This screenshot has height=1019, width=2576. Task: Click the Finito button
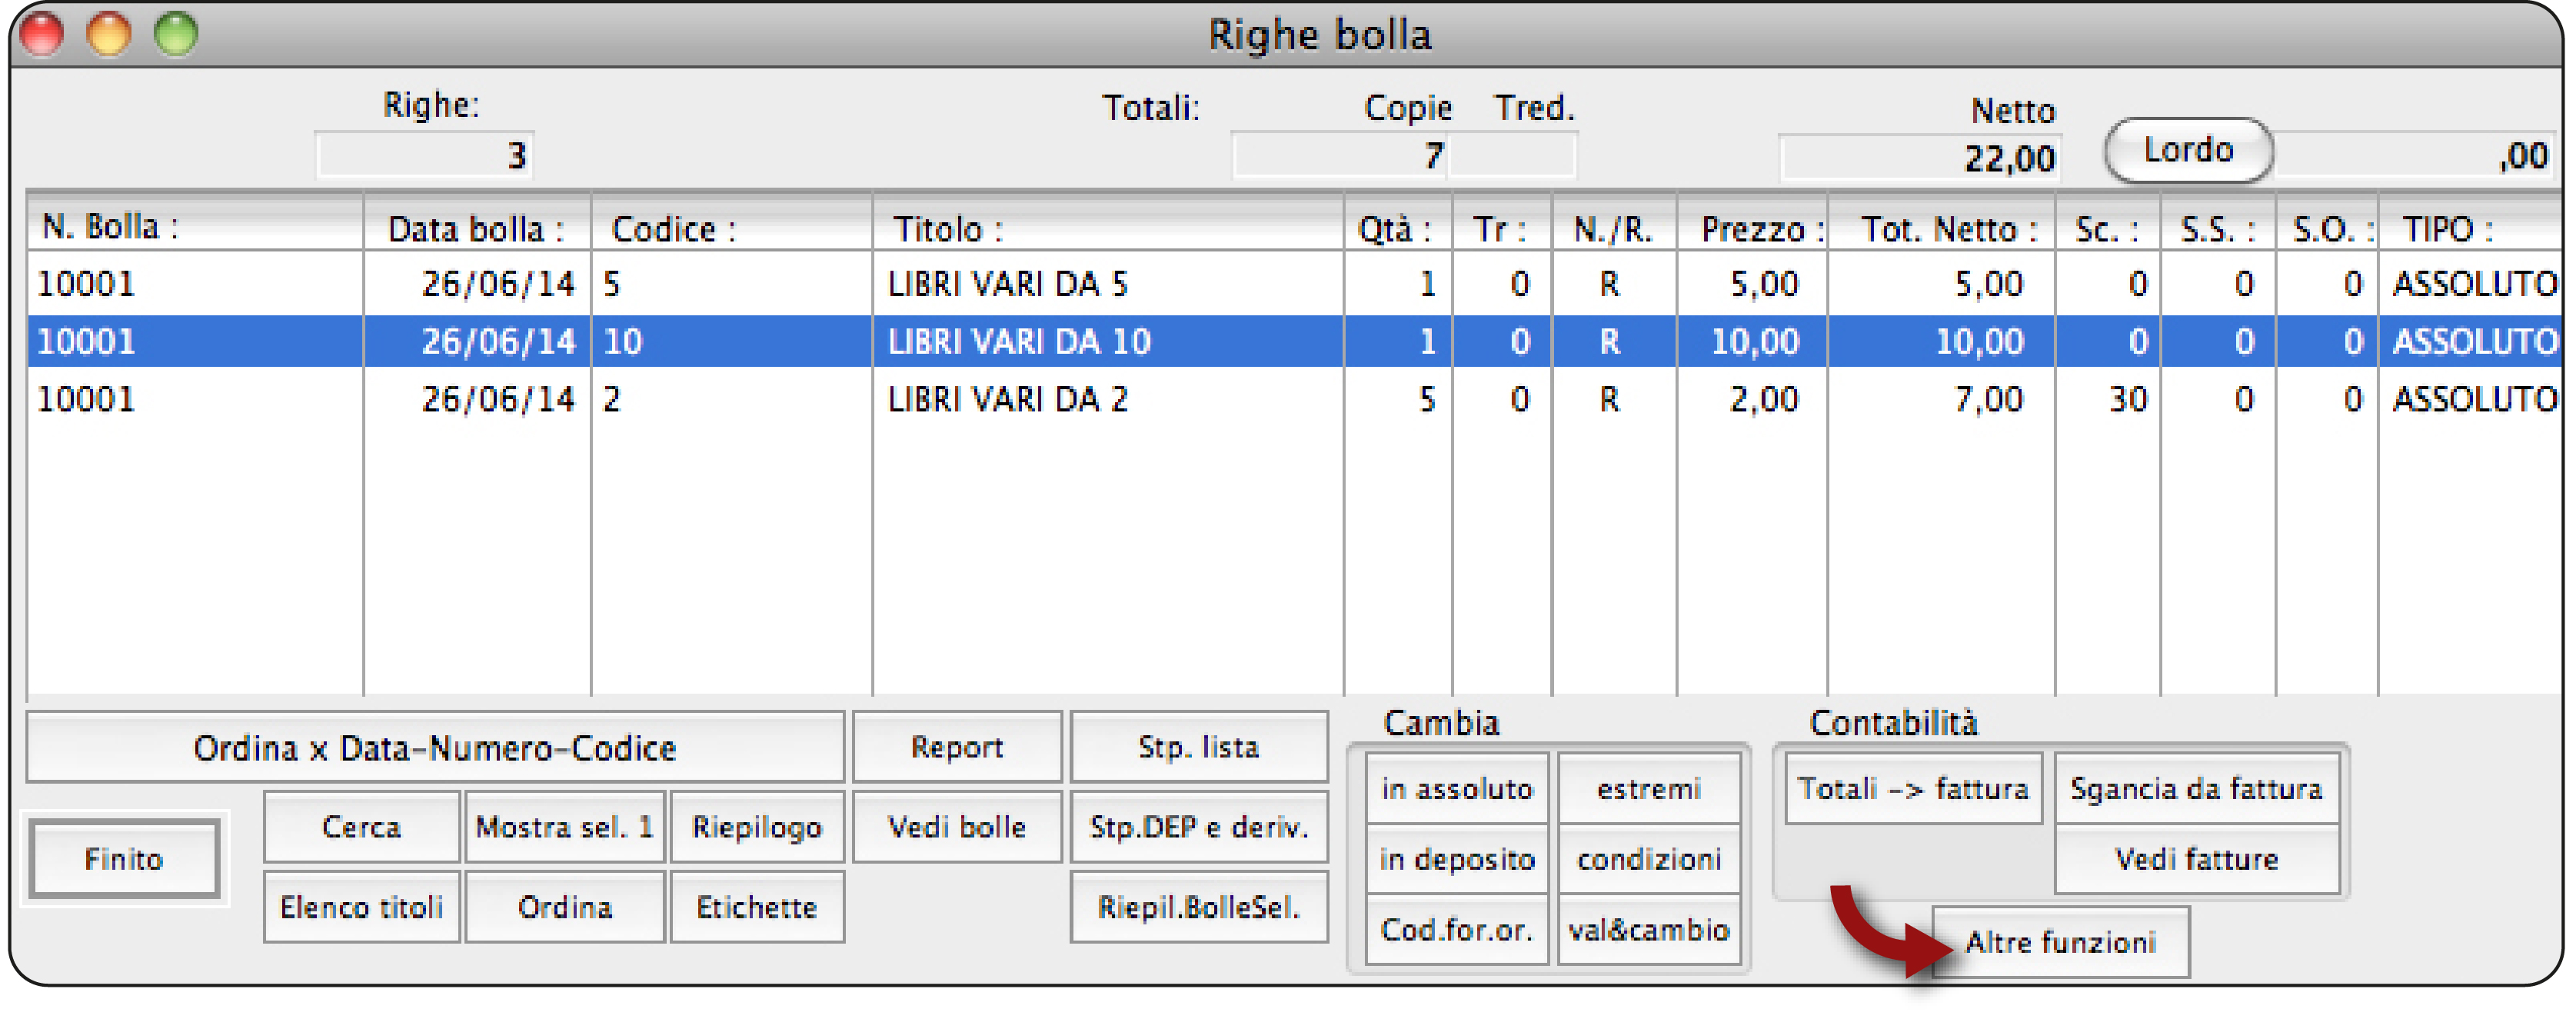tap(124, 858)
